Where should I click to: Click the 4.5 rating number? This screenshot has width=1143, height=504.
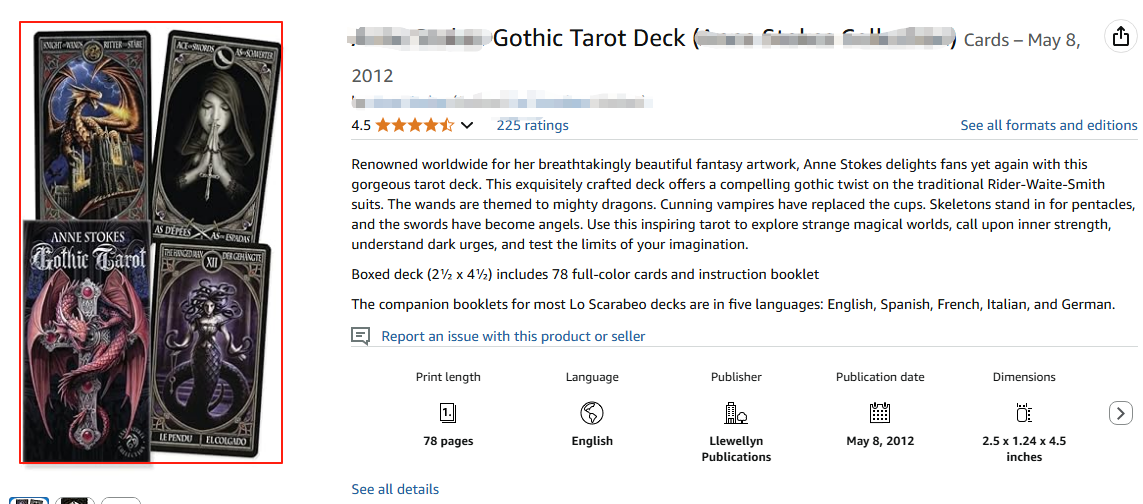tap(361, 125)
